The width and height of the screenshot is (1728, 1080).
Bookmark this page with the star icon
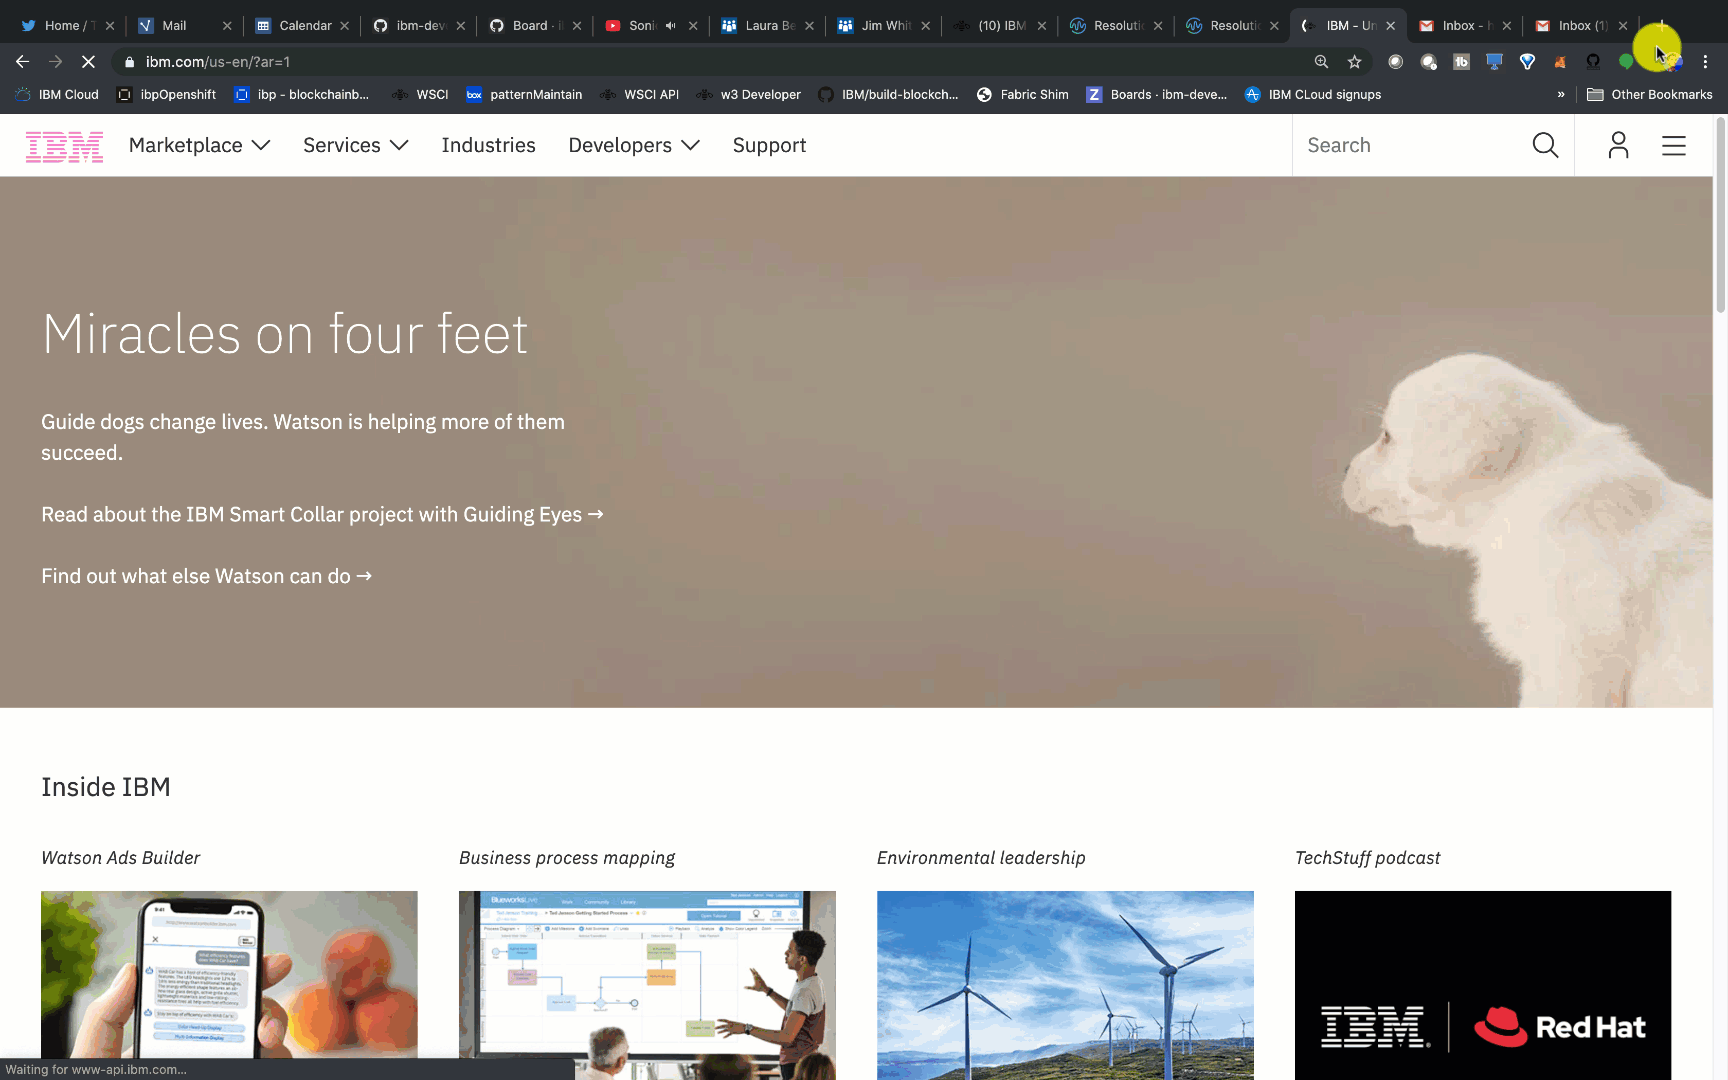click(x=1354, y=62)
